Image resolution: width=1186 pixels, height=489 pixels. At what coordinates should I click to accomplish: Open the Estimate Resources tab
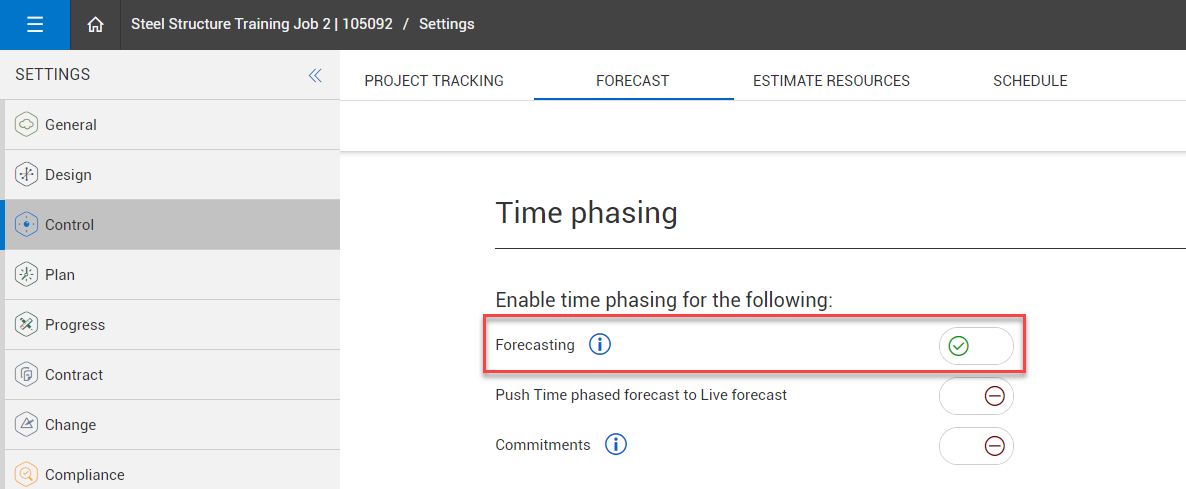(x=831, y=81)
